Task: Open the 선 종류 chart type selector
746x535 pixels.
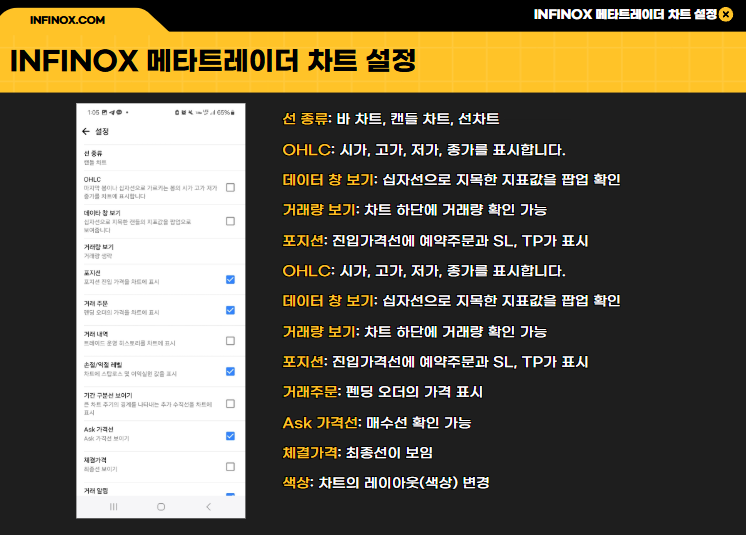Action: tap(161, 157)
